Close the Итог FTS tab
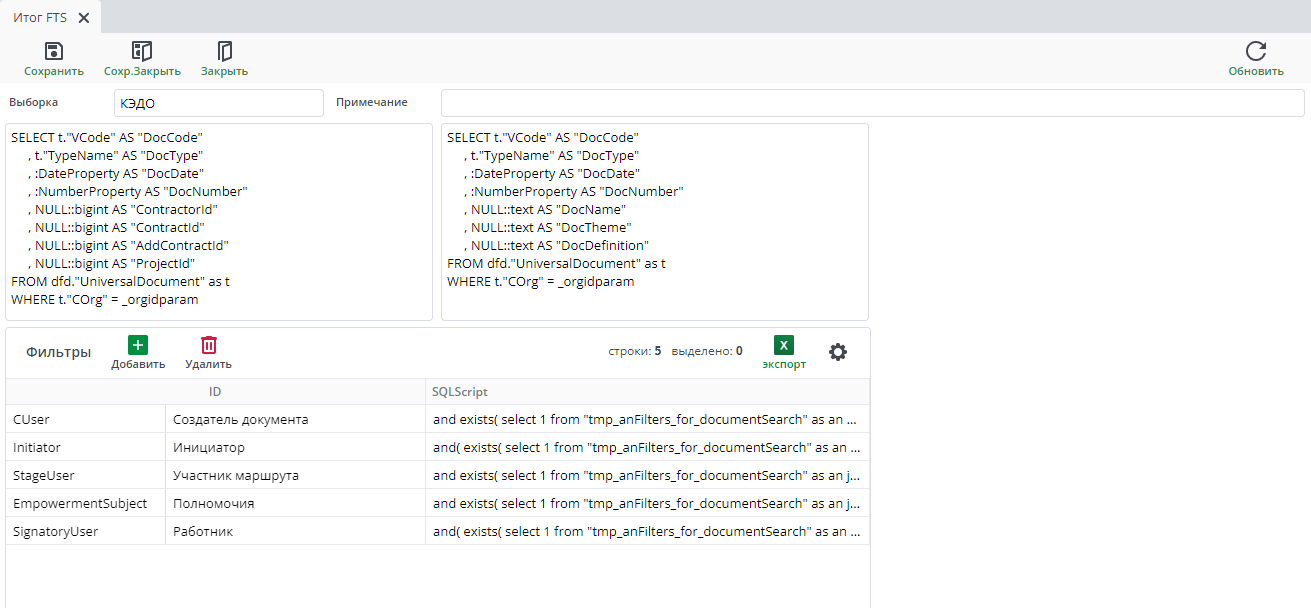Image resolution: width=1311 pixels, height=608 pixels. pos(83,18)
